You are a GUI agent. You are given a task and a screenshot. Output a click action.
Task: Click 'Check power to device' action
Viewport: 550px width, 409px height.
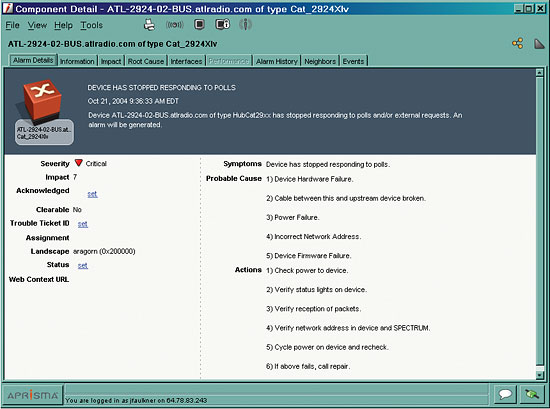pos(307,270)
